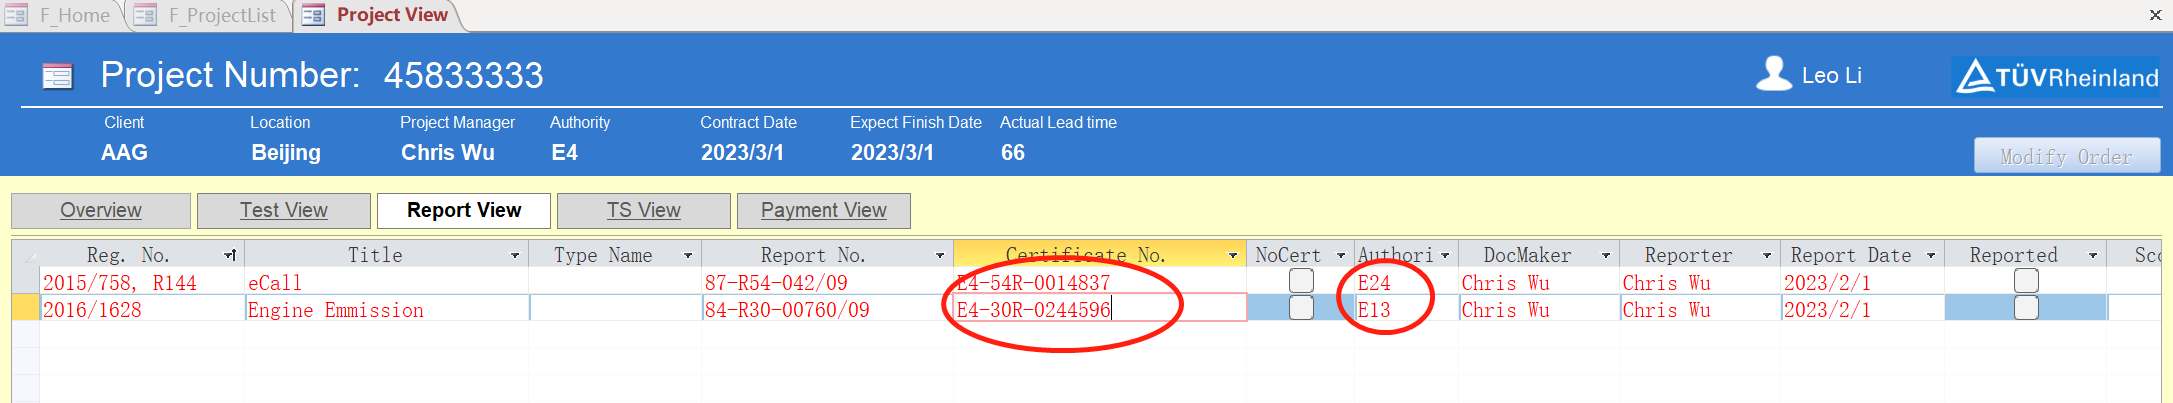The width and height of the screenshot is (2173, 403).
Task: Expand the Certificate No. column dropdown
Action: (1232, 256)
